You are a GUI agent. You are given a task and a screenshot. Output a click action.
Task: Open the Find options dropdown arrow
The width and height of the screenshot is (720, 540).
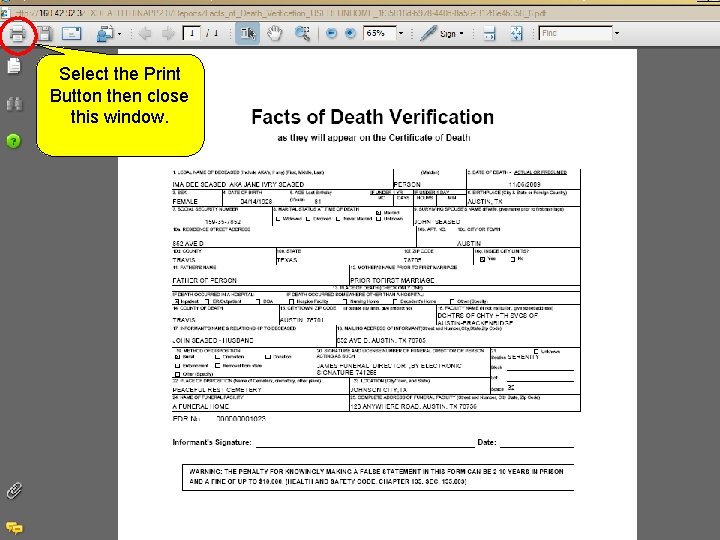(x=617, y=33)
